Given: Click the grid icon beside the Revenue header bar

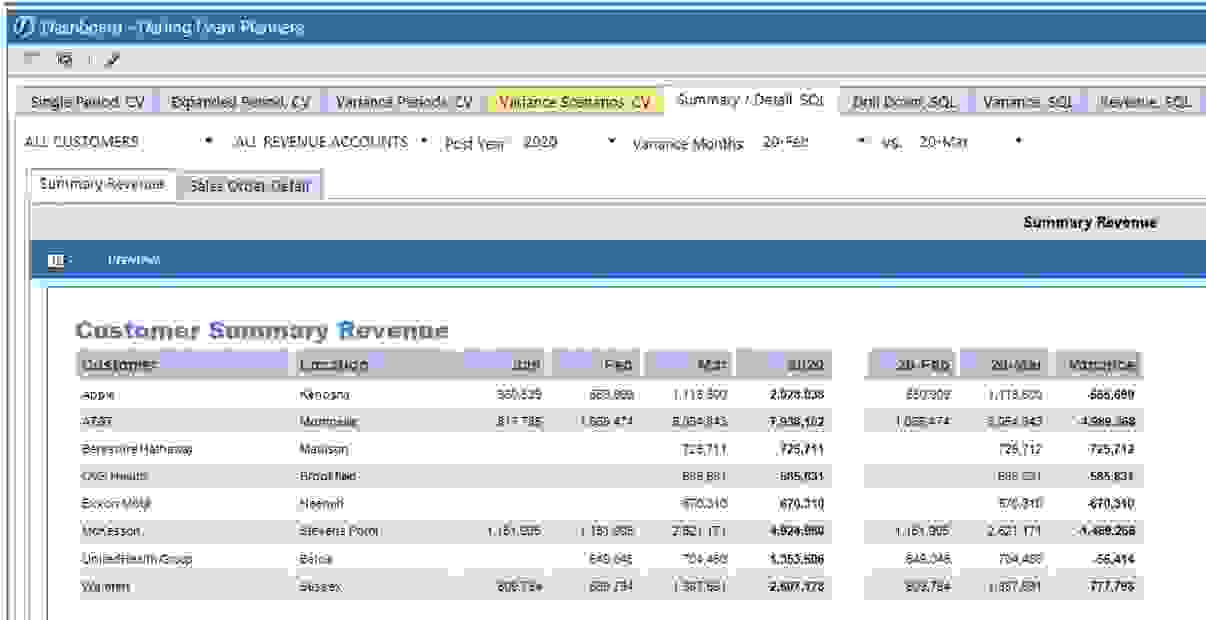Looking at the screenshot, I should coord(55,259).
